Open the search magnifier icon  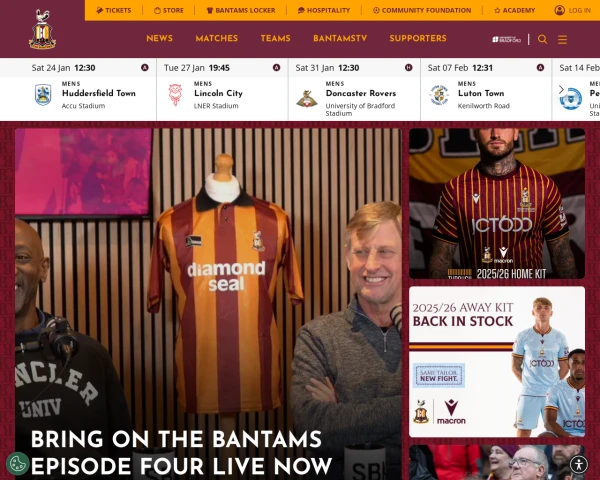tap(542, 39)
